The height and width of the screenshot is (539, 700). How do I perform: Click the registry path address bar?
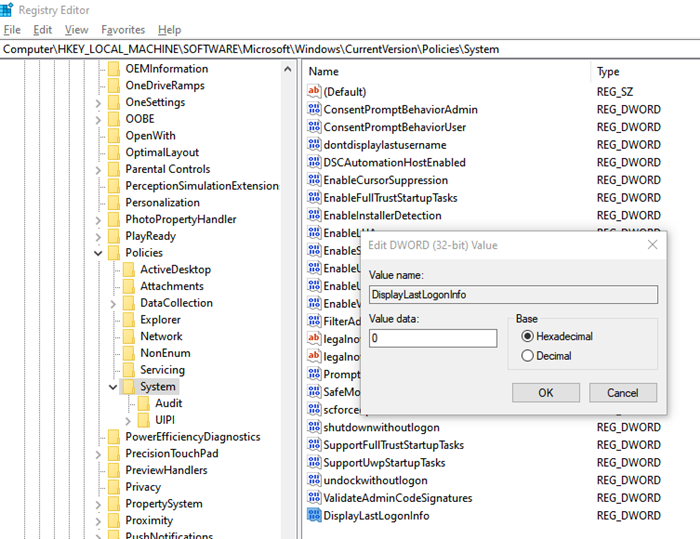coord(350,49)
